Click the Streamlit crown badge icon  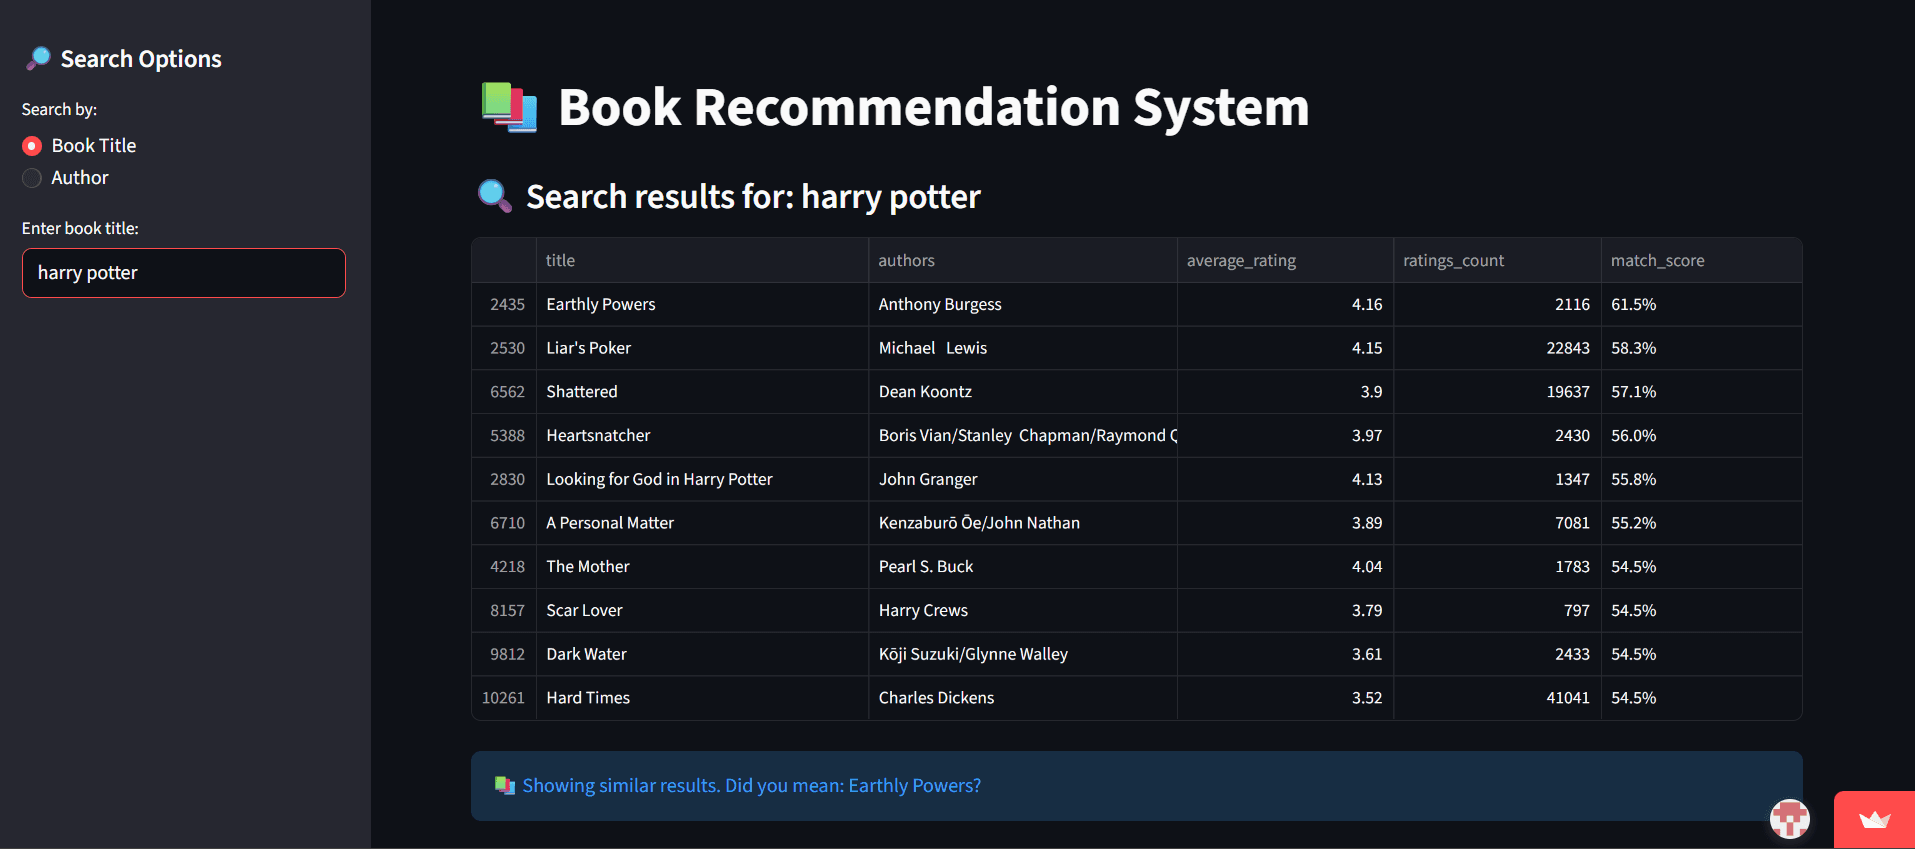click(x=1874, y=820)
